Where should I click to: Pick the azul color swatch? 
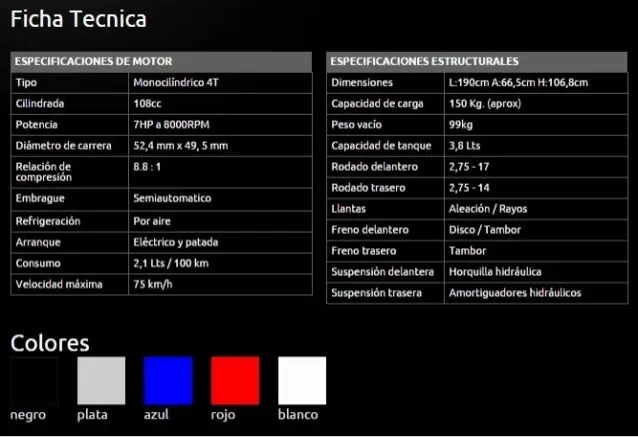click(168, 380)
